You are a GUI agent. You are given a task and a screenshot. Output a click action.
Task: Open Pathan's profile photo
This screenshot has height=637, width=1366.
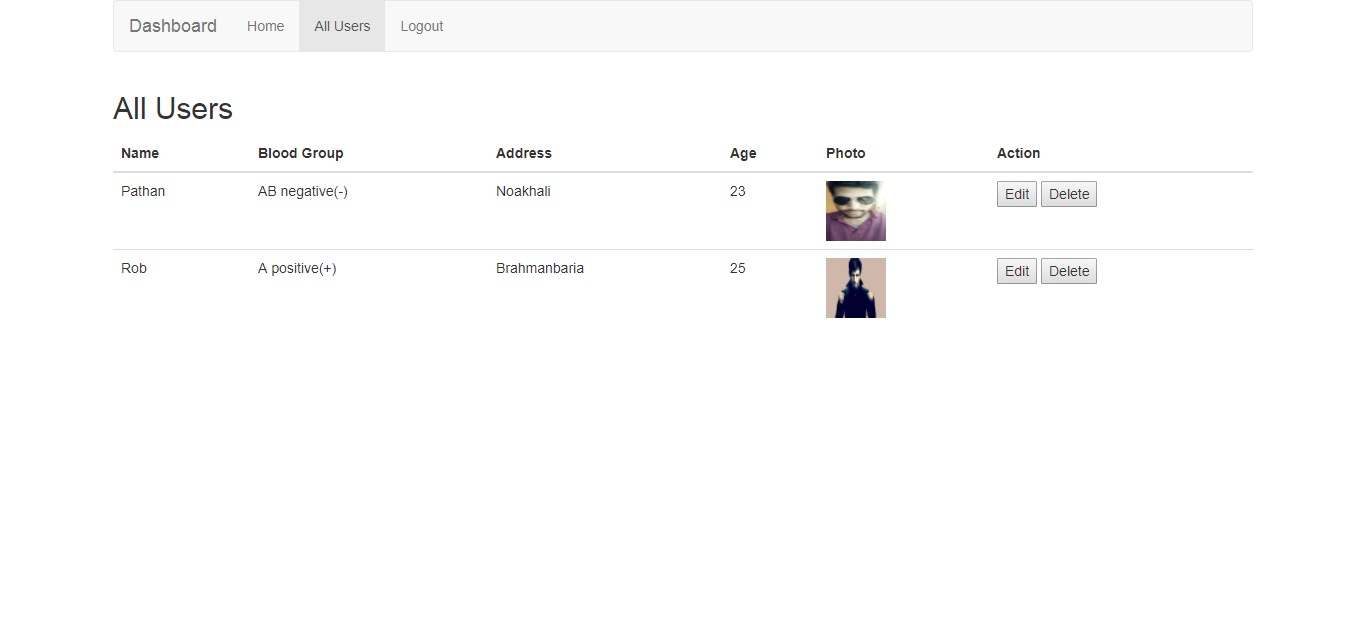855,210
